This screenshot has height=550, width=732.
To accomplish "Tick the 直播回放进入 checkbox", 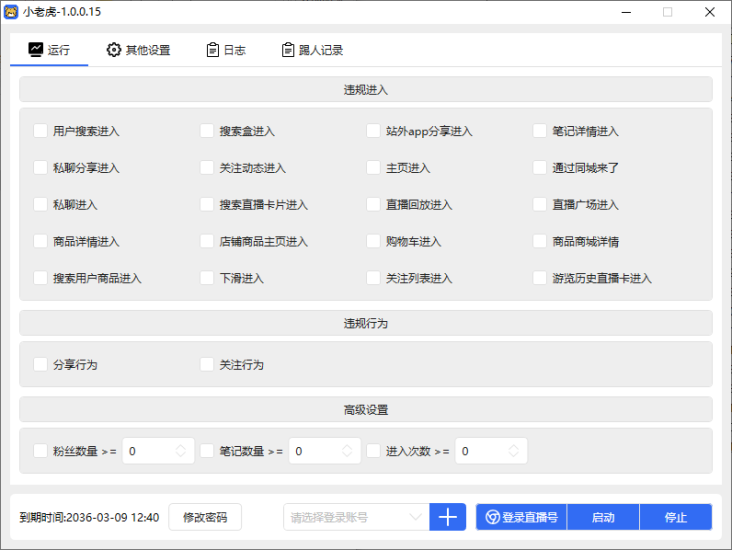I will point(373,204).
